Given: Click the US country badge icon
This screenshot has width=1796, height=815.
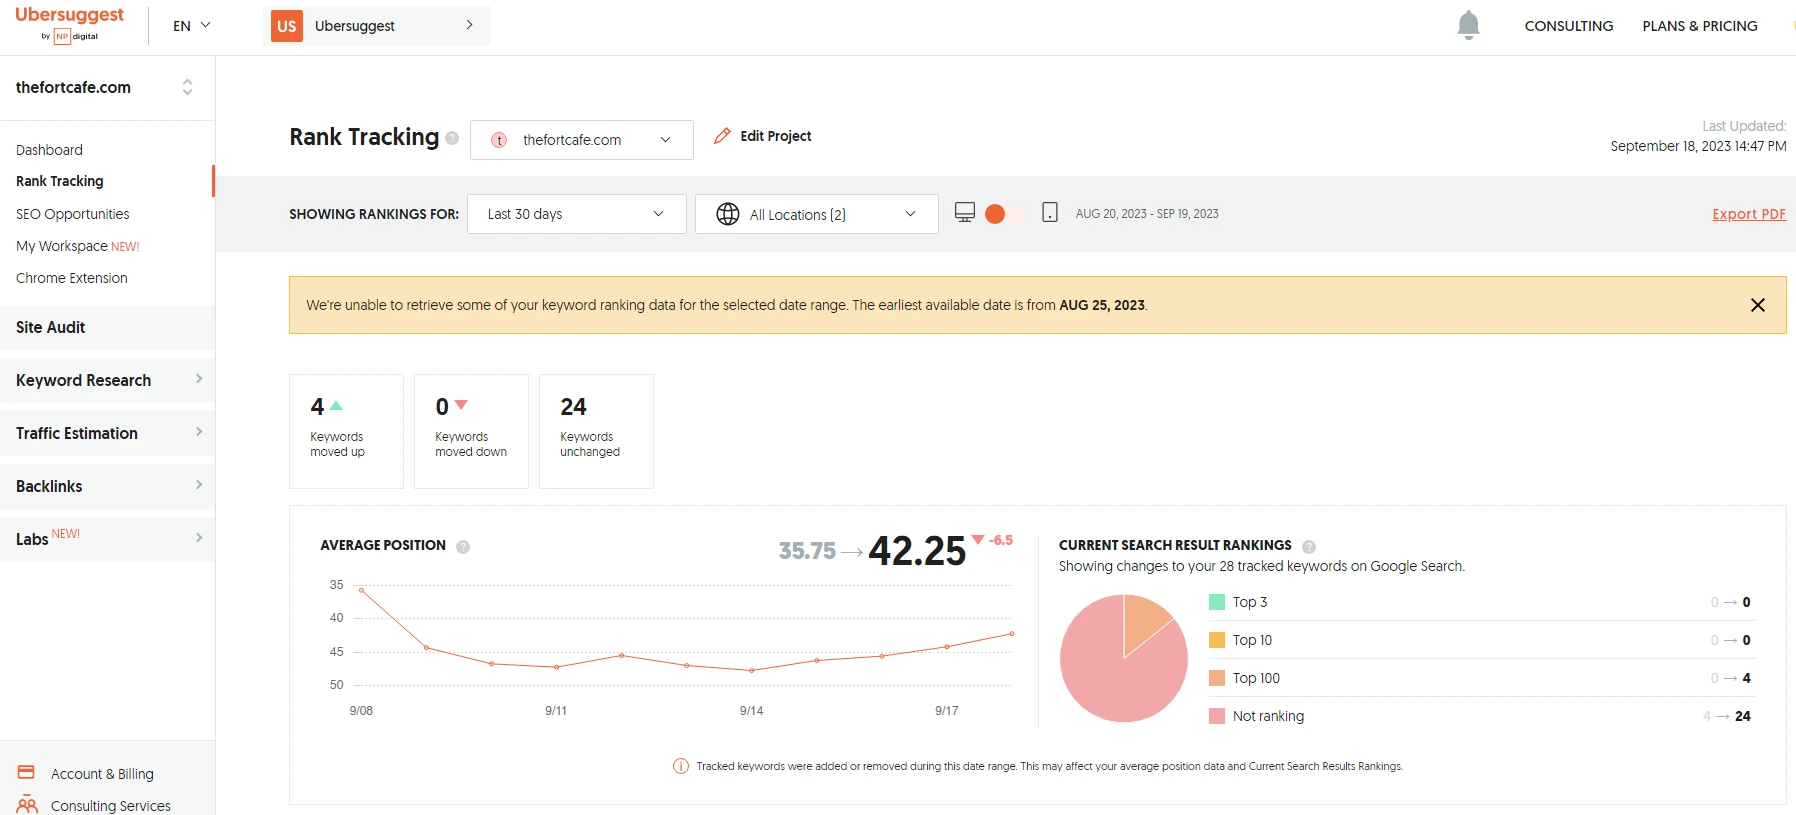Looking at the screenshot, I should tap(287, 26).
